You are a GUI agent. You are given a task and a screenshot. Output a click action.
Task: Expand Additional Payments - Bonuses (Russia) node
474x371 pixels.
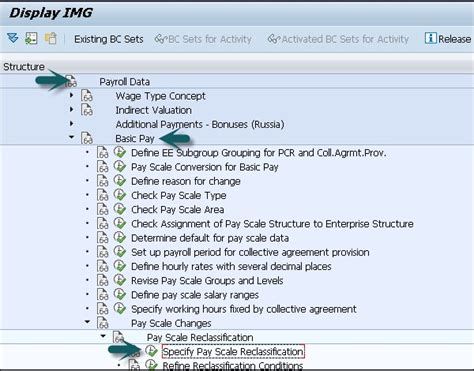tap(71, 124)
